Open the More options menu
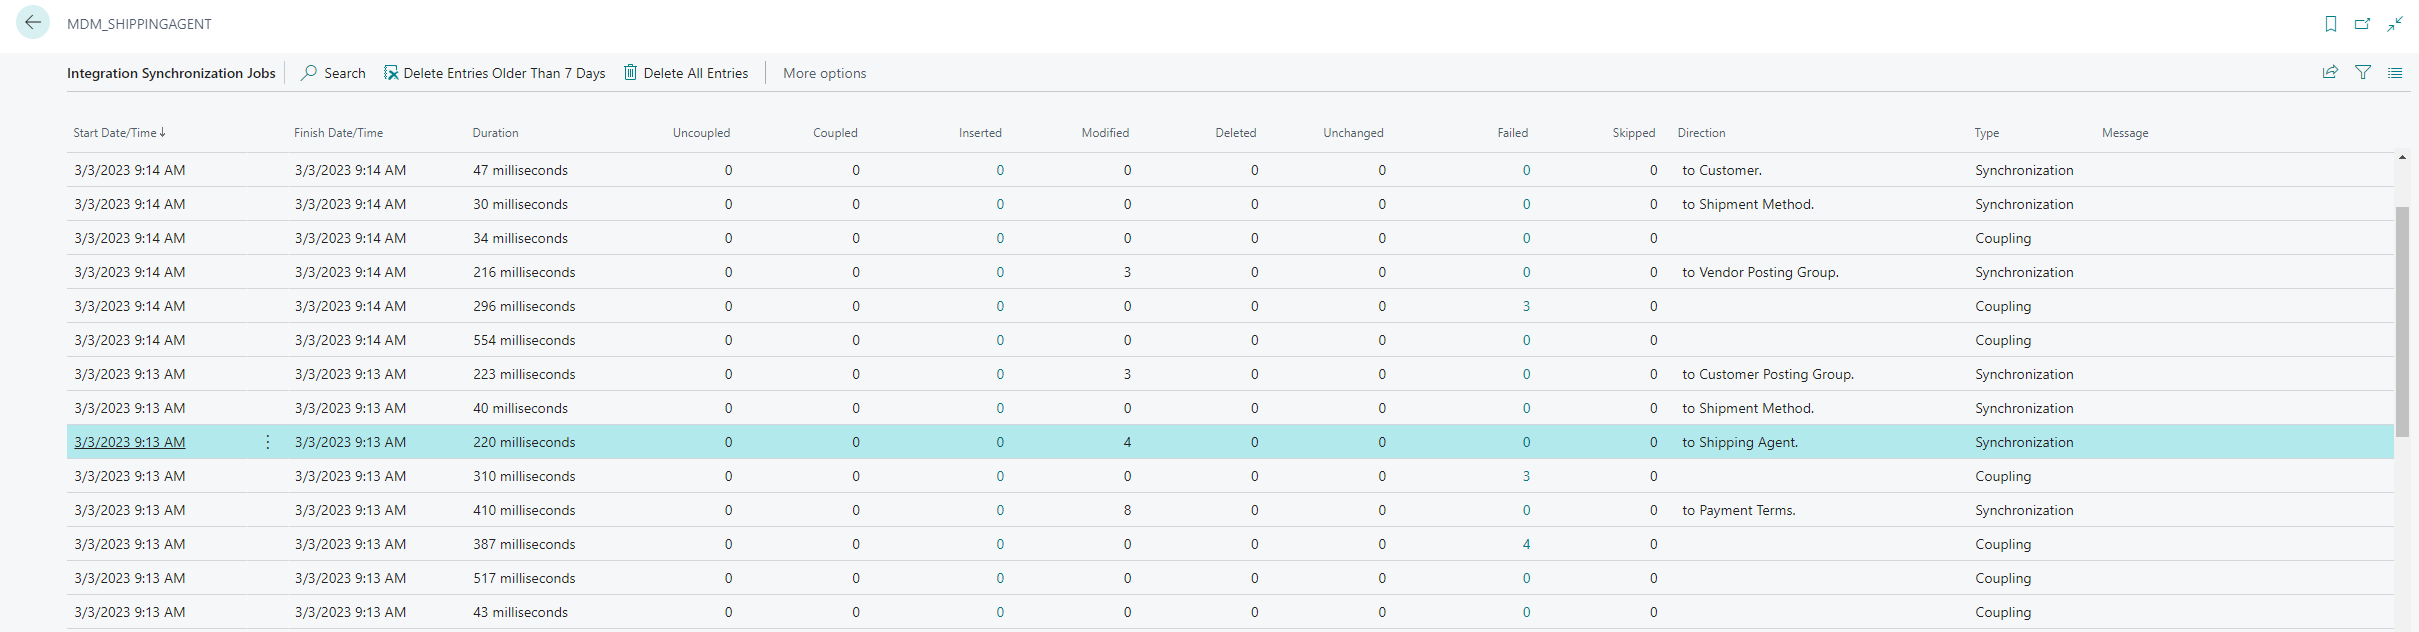 [x=824, y=73]
